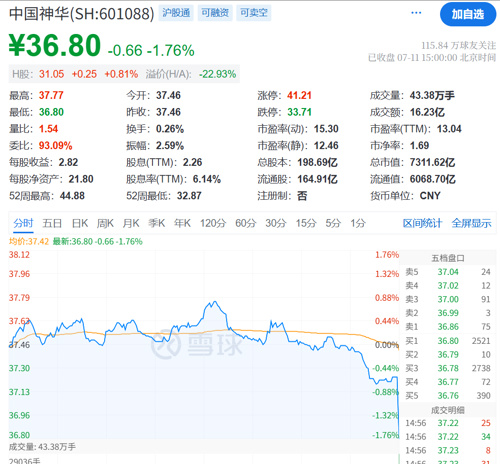Switch to the 分时 chart tab
The image size is (500, 464).
click(x=23, y=223)
